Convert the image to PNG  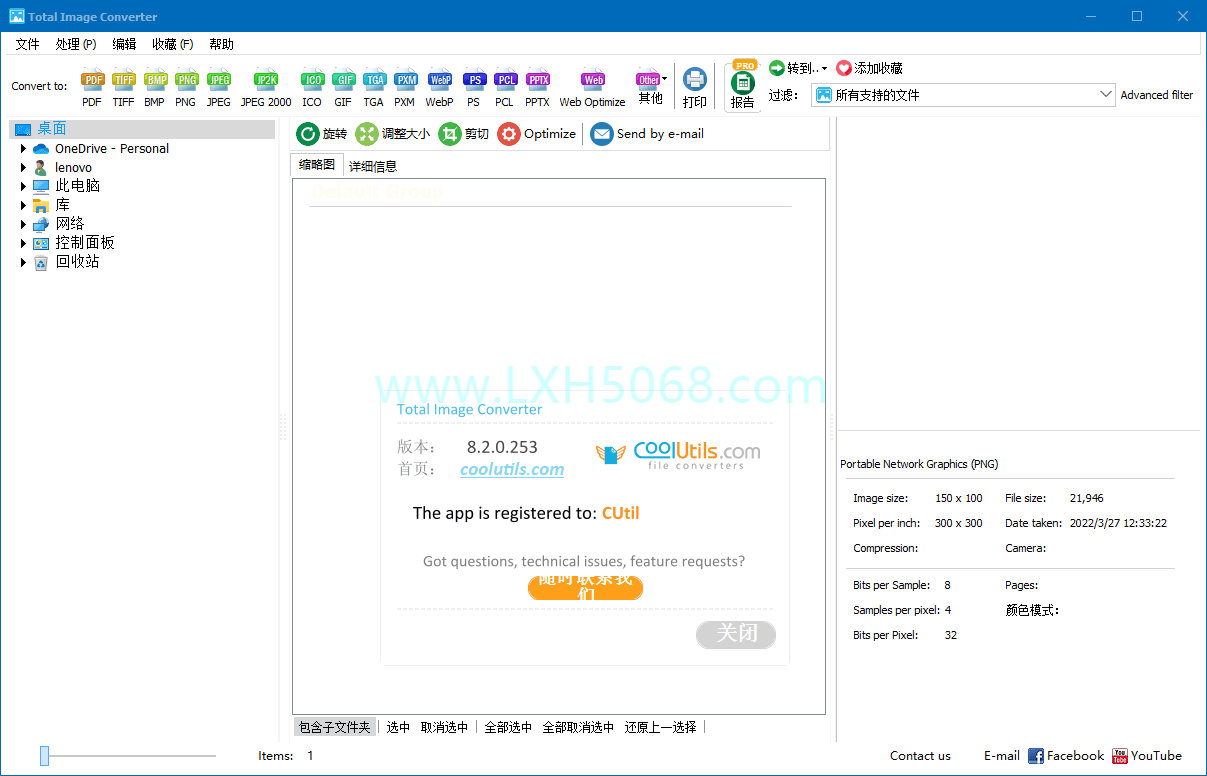186,88
